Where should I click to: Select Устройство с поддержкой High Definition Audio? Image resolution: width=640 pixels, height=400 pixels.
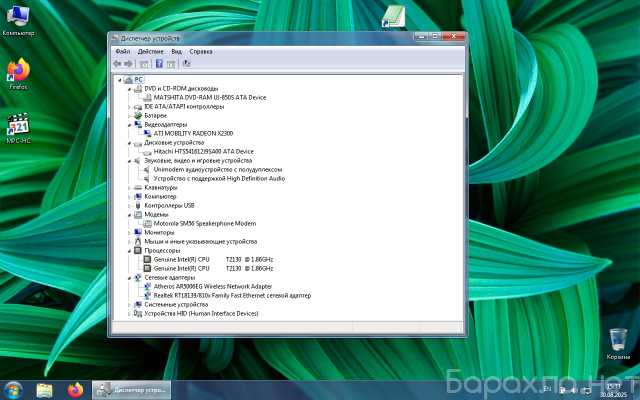(x=219, y=178)
